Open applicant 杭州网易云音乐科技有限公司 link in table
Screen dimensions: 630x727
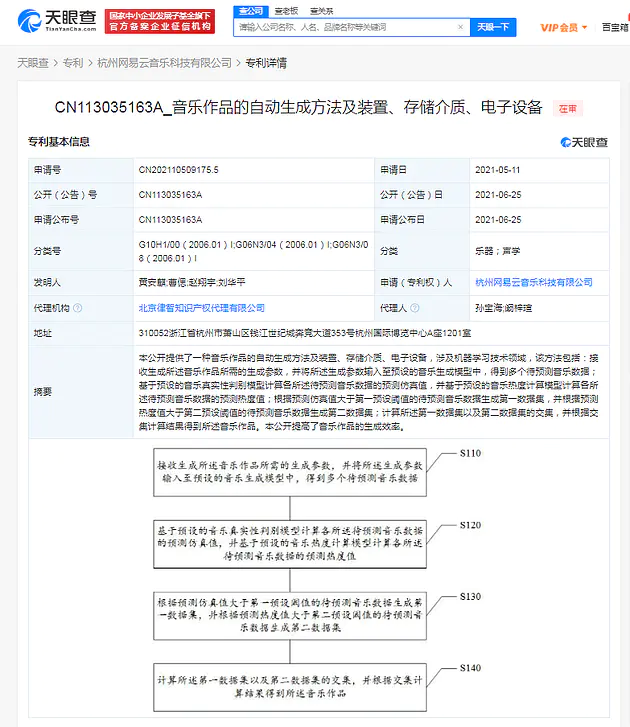click(534, 282)
